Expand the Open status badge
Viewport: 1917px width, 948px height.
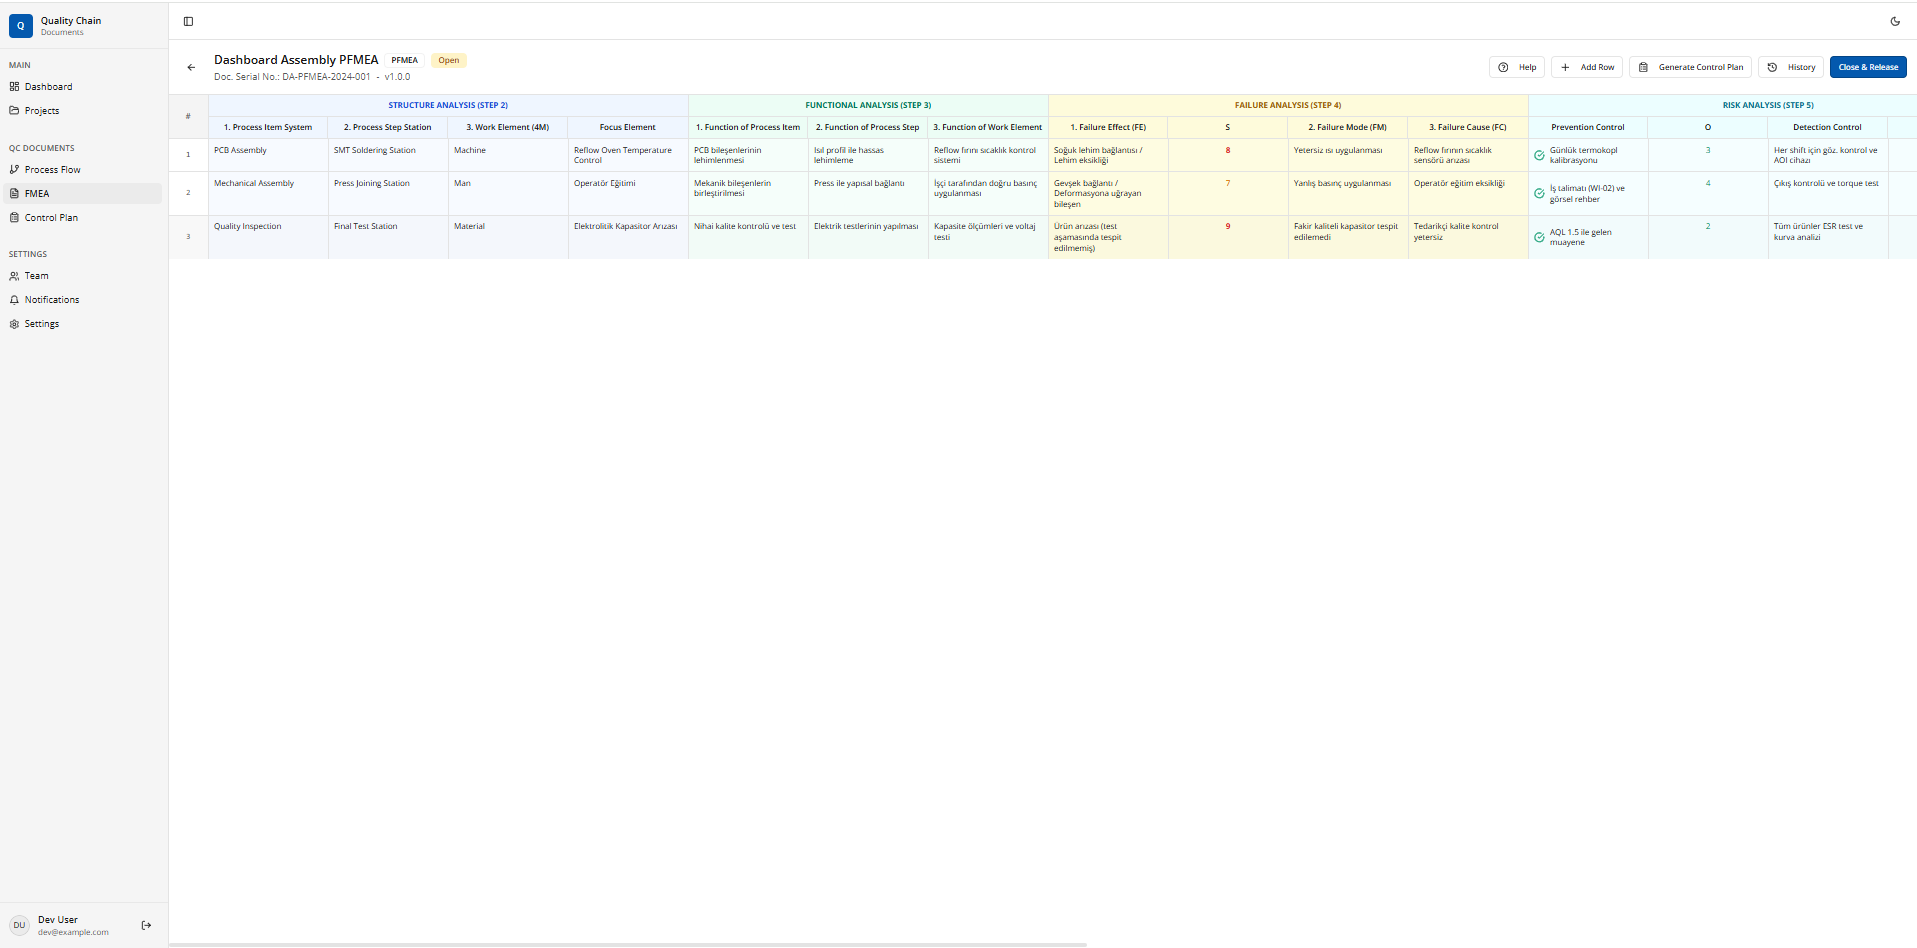point(448,60)
